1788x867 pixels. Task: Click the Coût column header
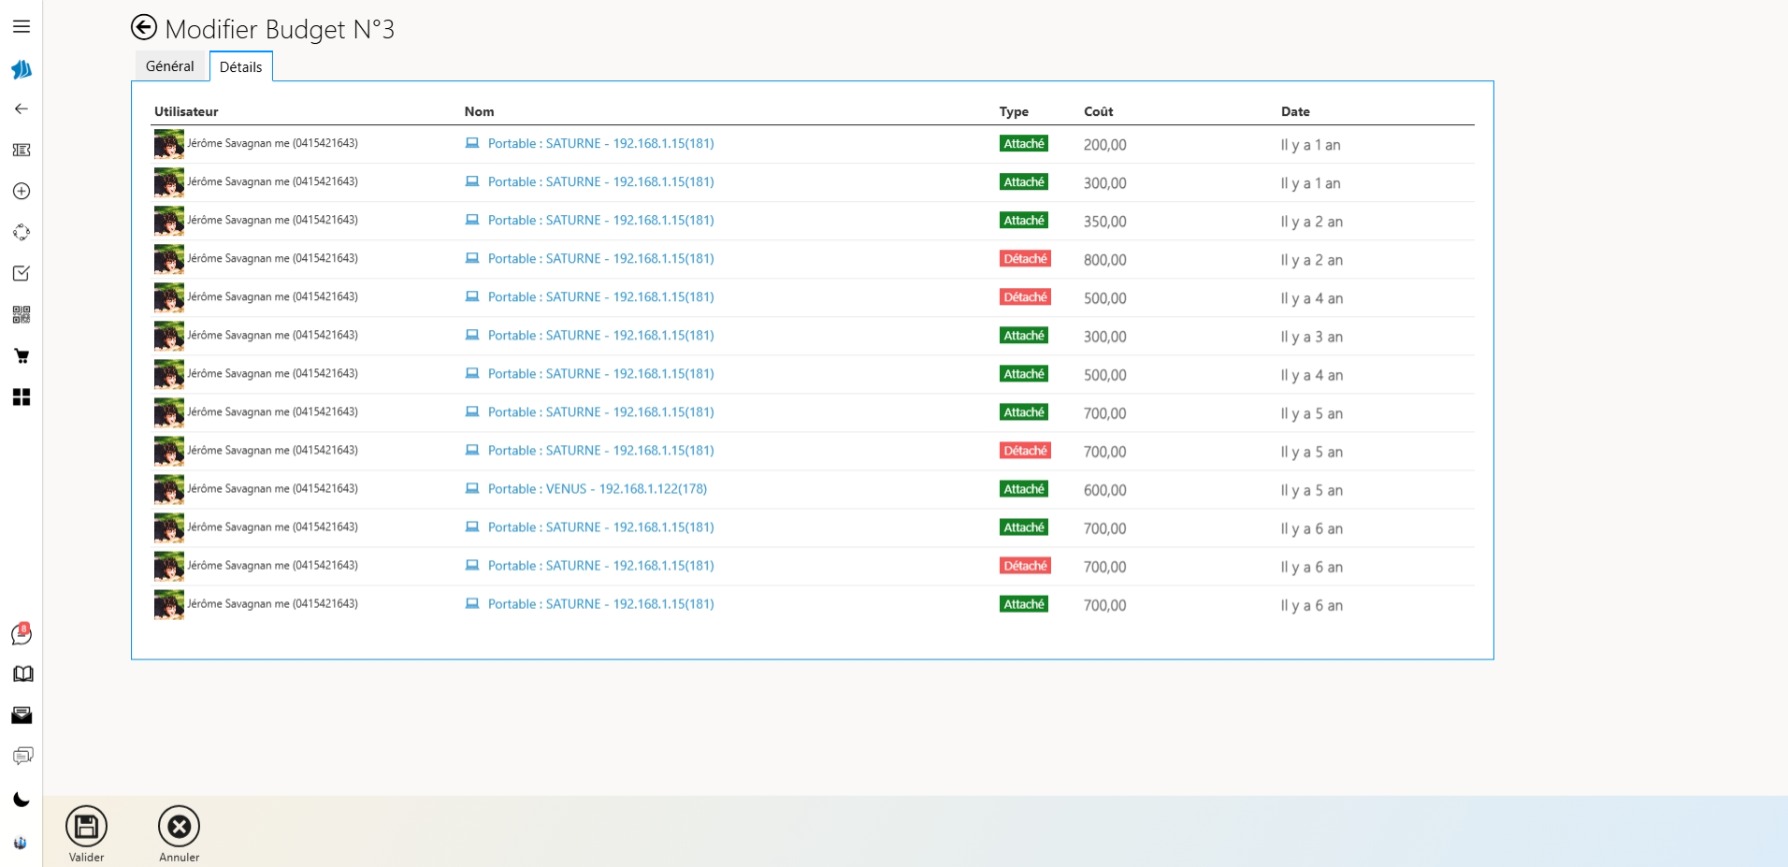[x=1098, y=112]
